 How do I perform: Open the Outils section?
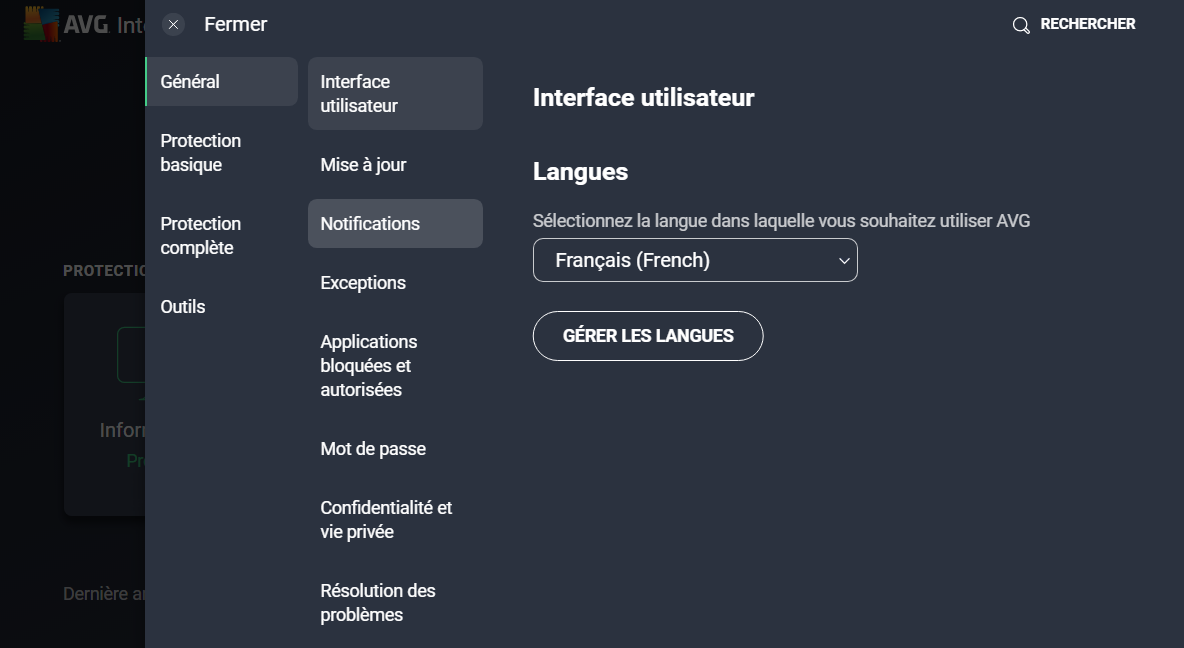183,307
